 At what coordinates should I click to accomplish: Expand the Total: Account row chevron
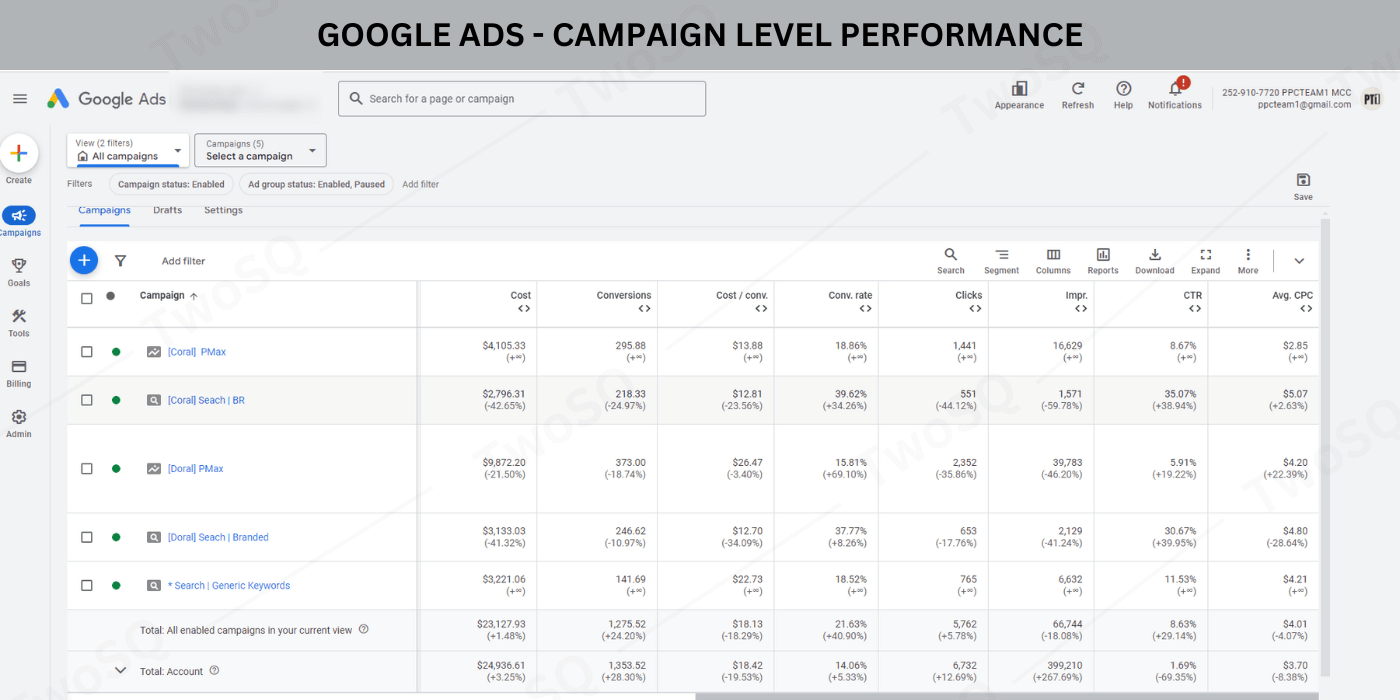pos(120,671)
